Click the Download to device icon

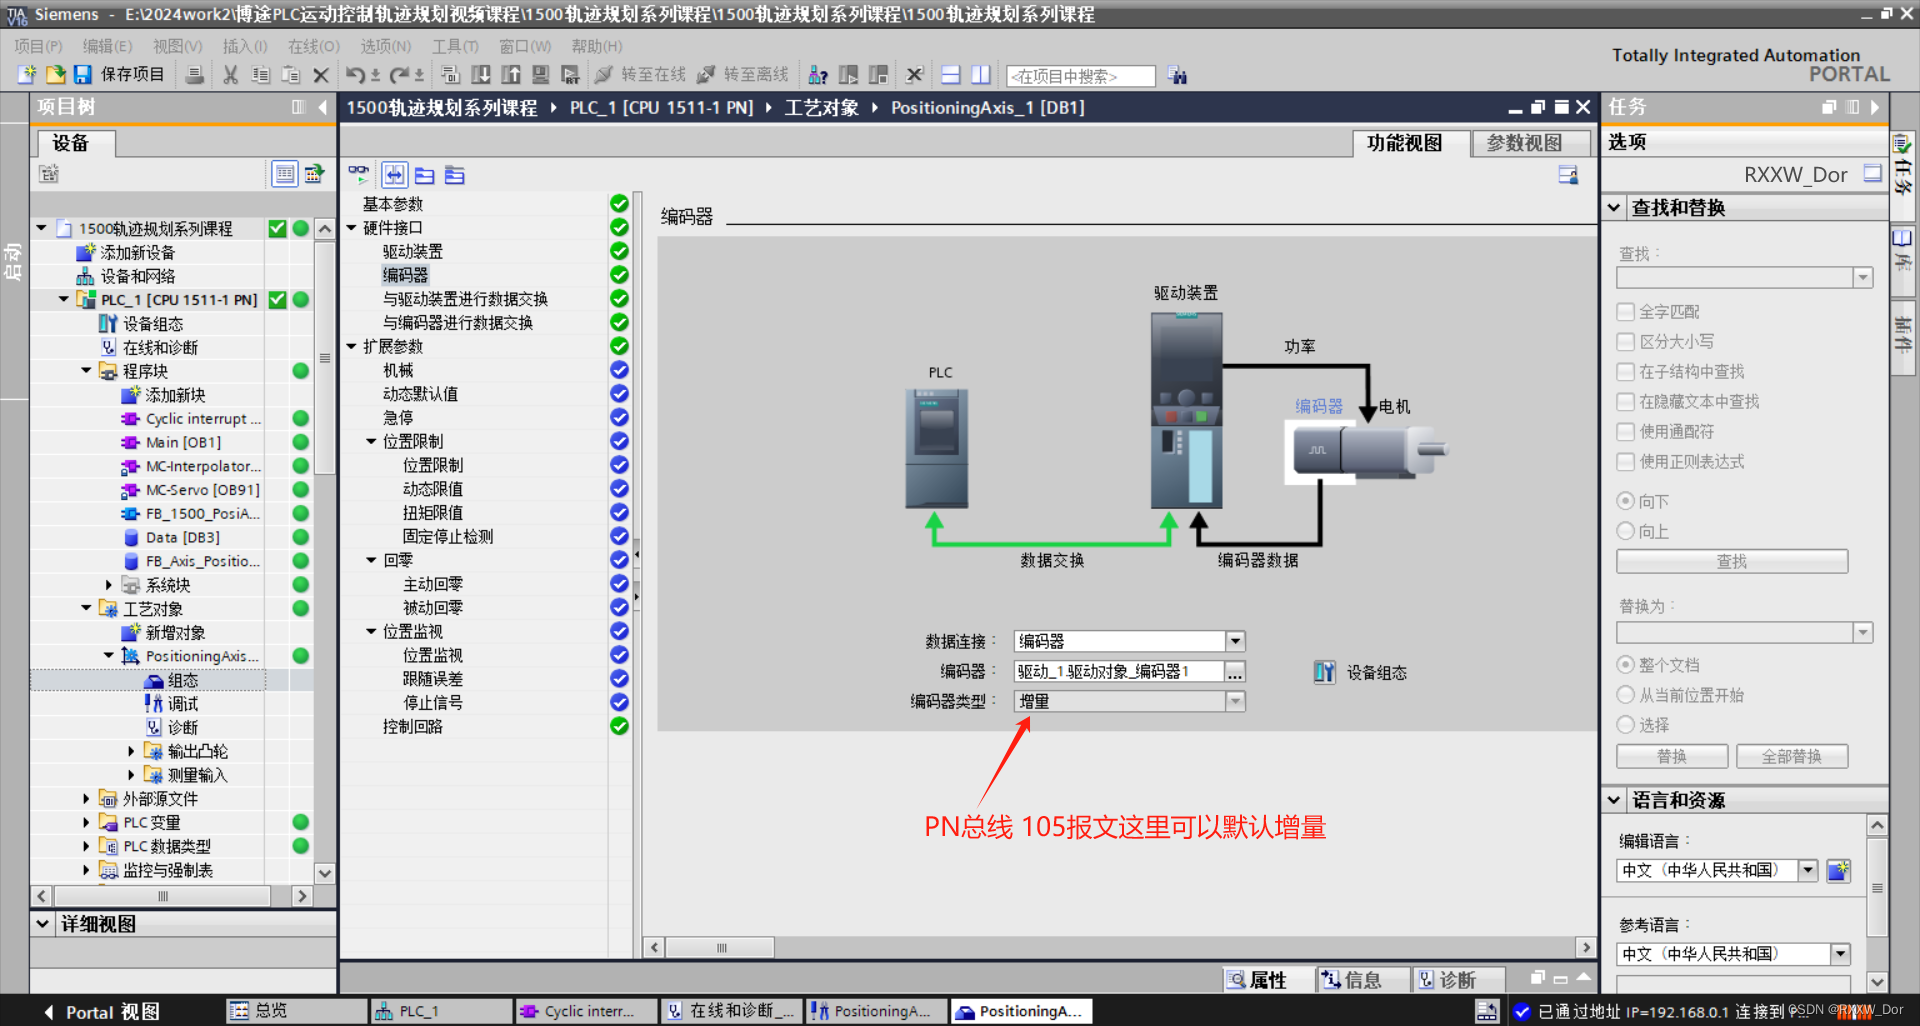(481, 75)
